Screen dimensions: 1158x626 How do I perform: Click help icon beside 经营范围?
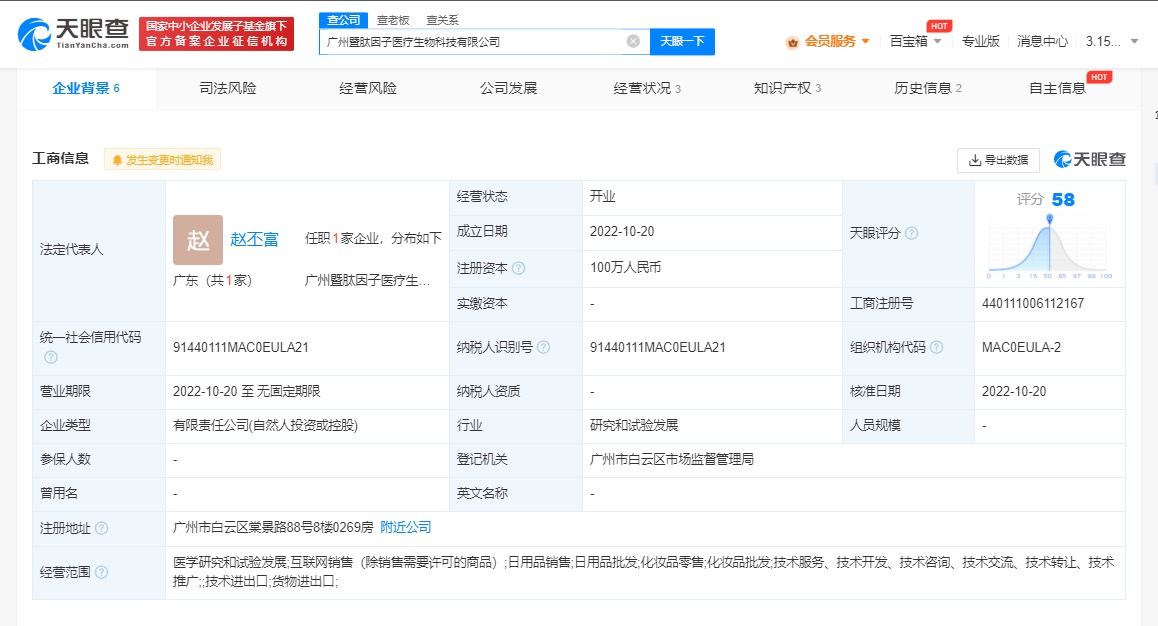pyautogui.click(x=101, y=573)
